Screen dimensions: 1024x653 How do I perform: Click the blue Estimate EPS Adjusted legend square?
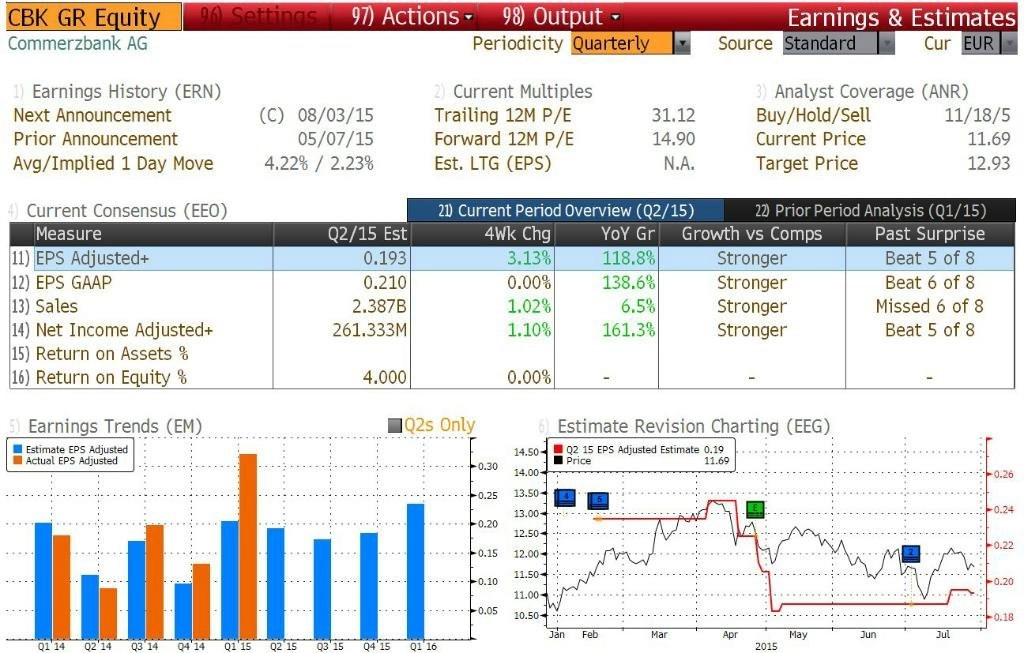point(18,449)
